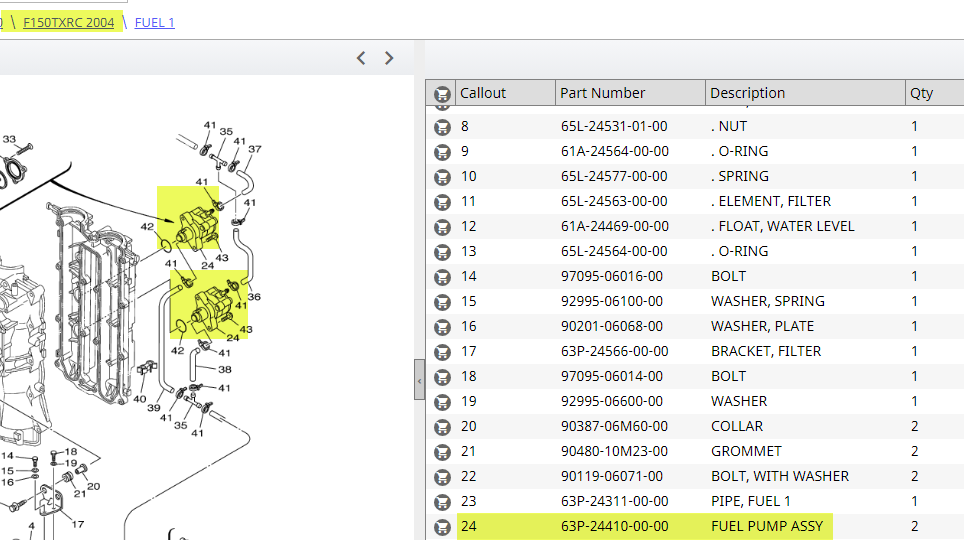The width and height of the screenshot is (964, 540).
Task: Add GROMMET row to cart
Action: coord(442,452)
